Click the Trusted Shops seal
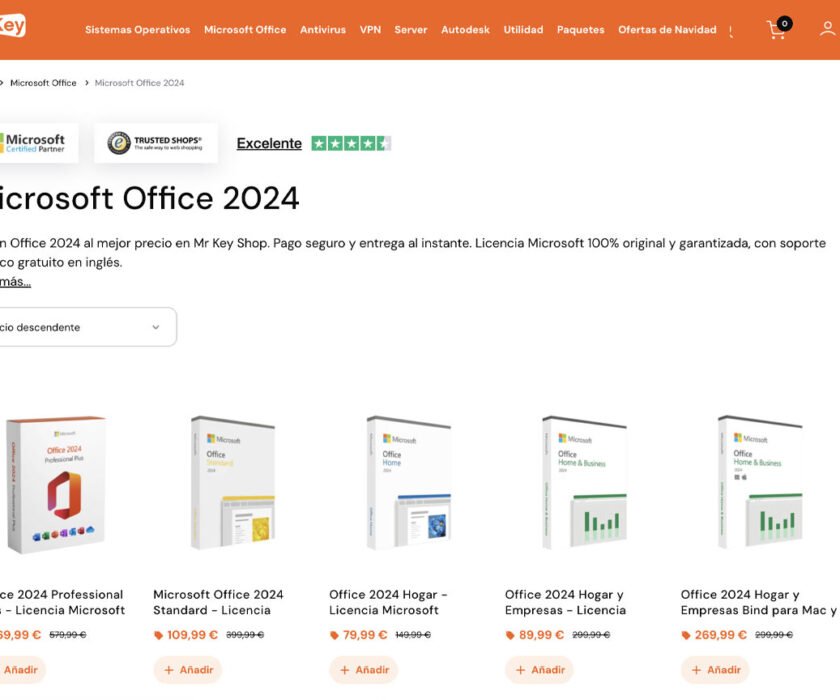This screenshot has height=700, width=840. pyautogui.click(x=155, y=142)
